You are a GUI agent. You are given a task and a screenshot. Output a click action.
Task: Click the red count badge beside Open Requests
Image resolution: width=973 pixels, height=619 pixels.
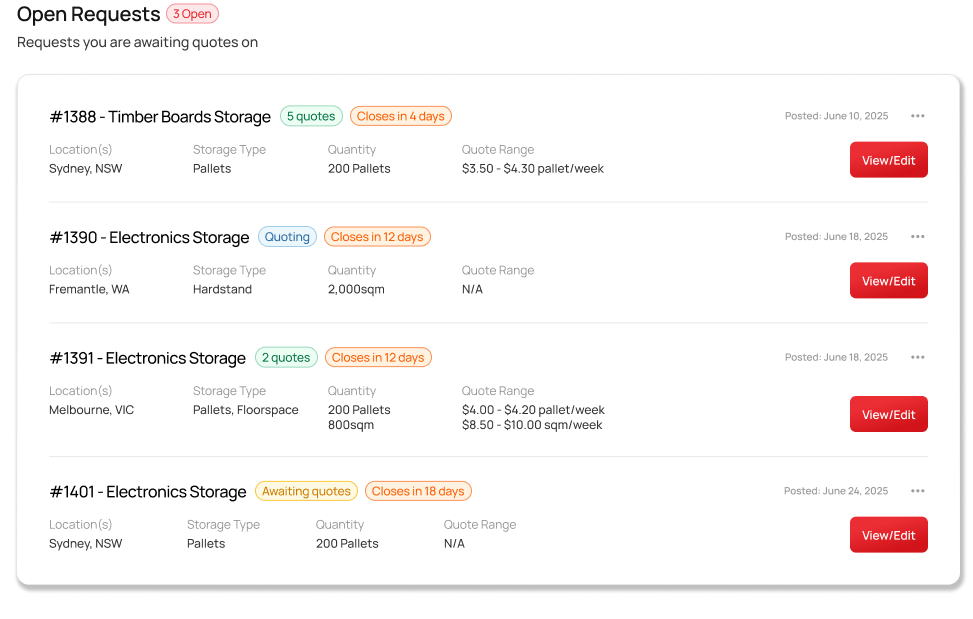pos(192,14)
